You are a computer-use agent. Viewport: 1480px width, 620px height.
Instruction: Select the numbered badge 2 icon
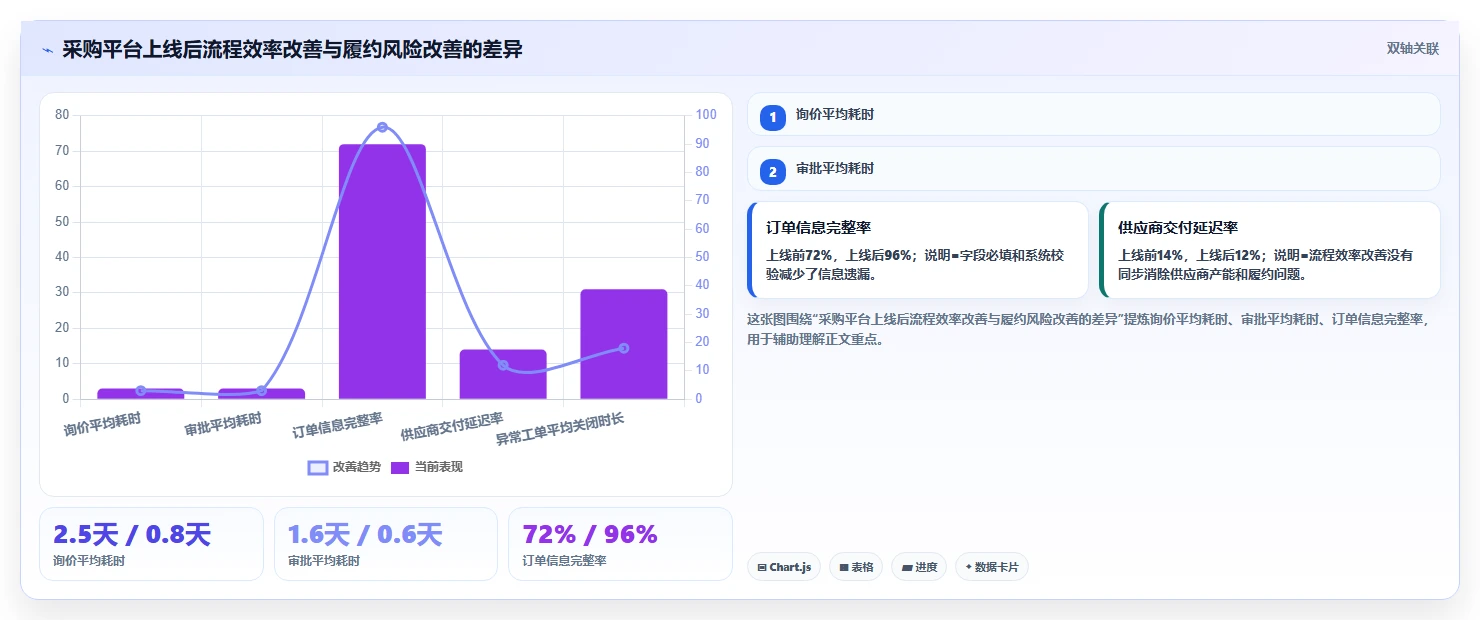click(772, 171)
